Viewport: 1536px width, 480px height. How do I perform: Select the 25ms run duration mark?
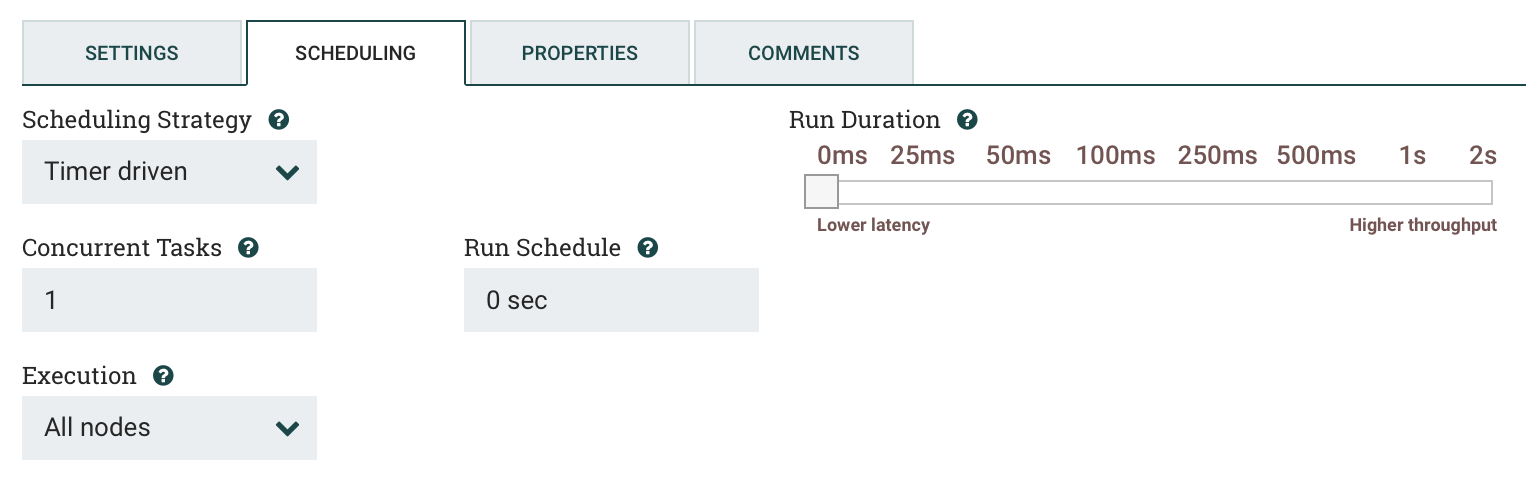tap(923, 156)
